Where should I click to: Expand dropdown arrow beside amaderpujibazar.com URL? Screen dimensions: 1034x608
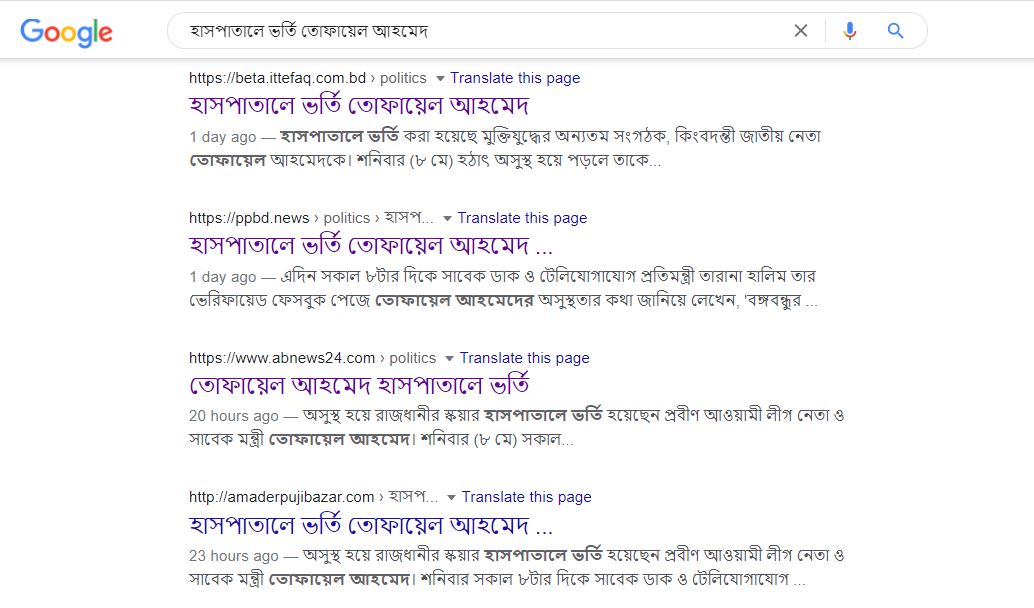451,498
